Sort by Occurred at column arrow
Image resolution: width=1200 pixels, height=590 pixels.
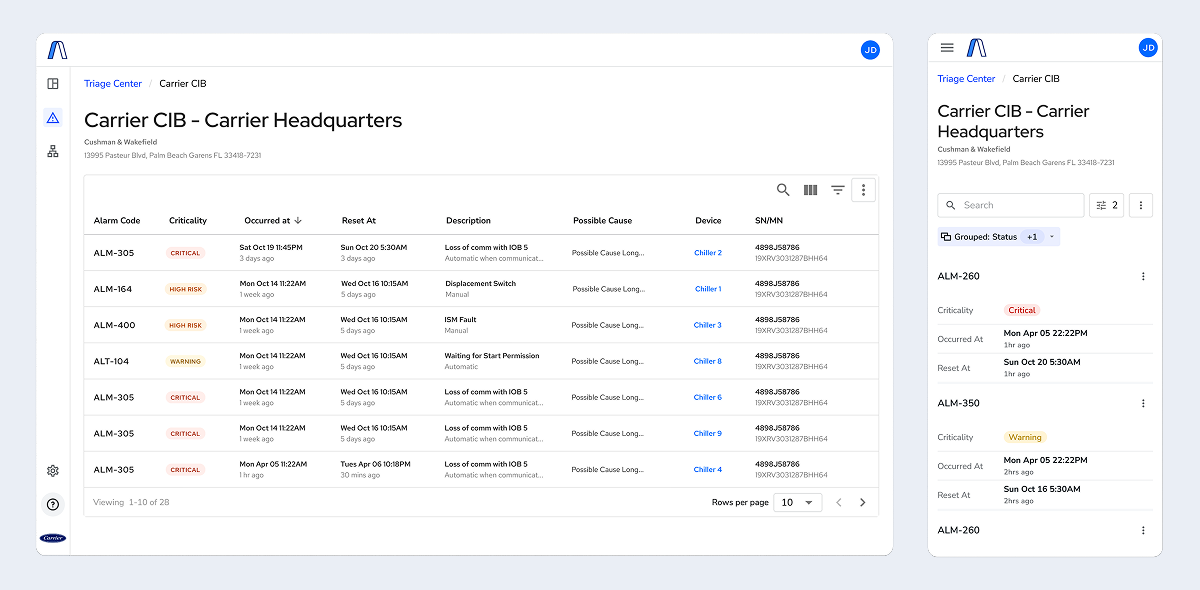coord(298,220)
